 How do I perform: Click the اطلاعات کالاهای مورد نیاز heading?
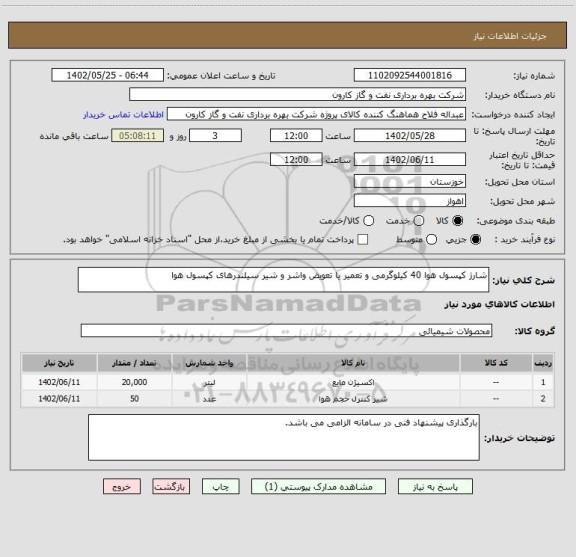point(500,304)
